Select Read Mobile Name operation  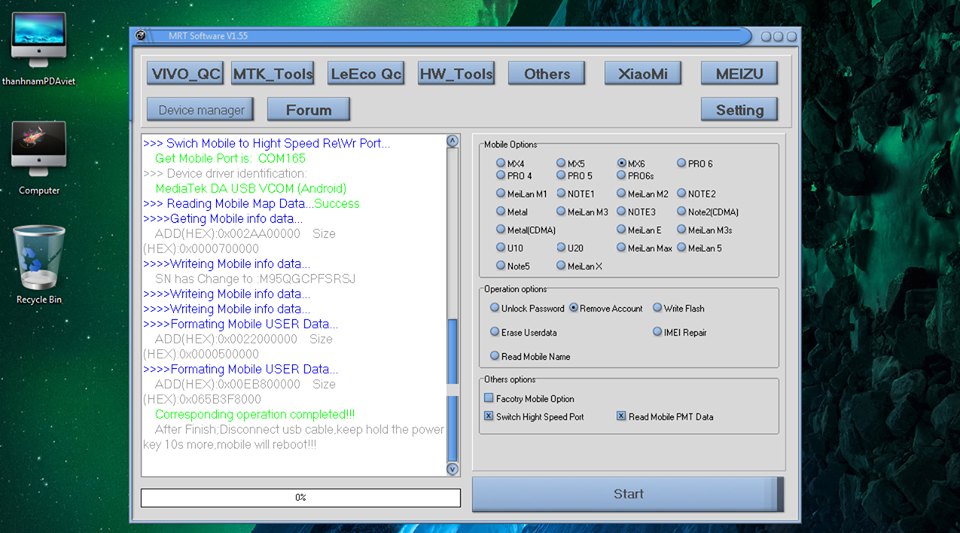point(495,356)
